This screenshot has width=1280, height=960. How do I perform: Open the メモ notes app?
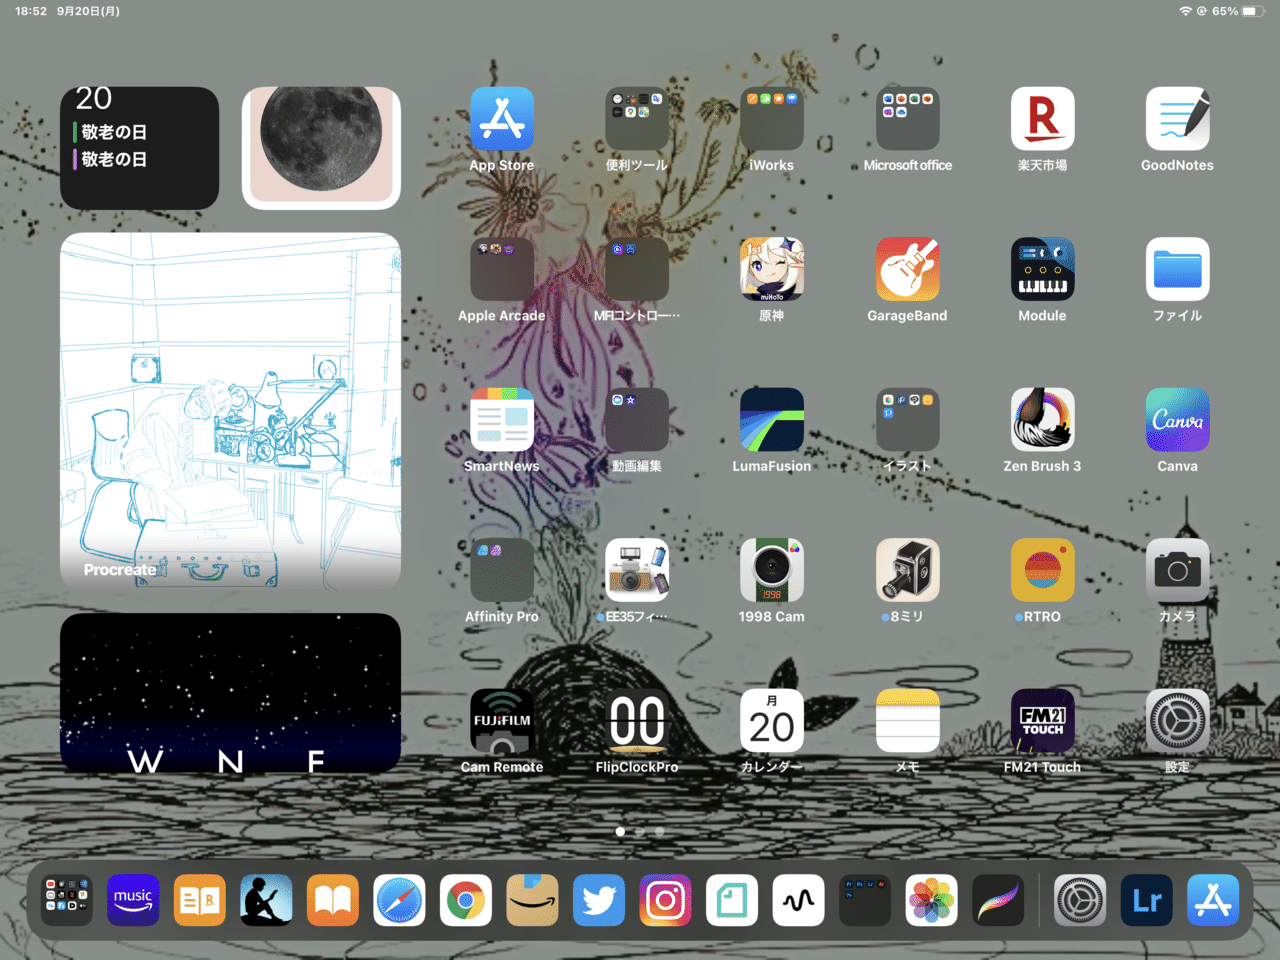point(907,721)
